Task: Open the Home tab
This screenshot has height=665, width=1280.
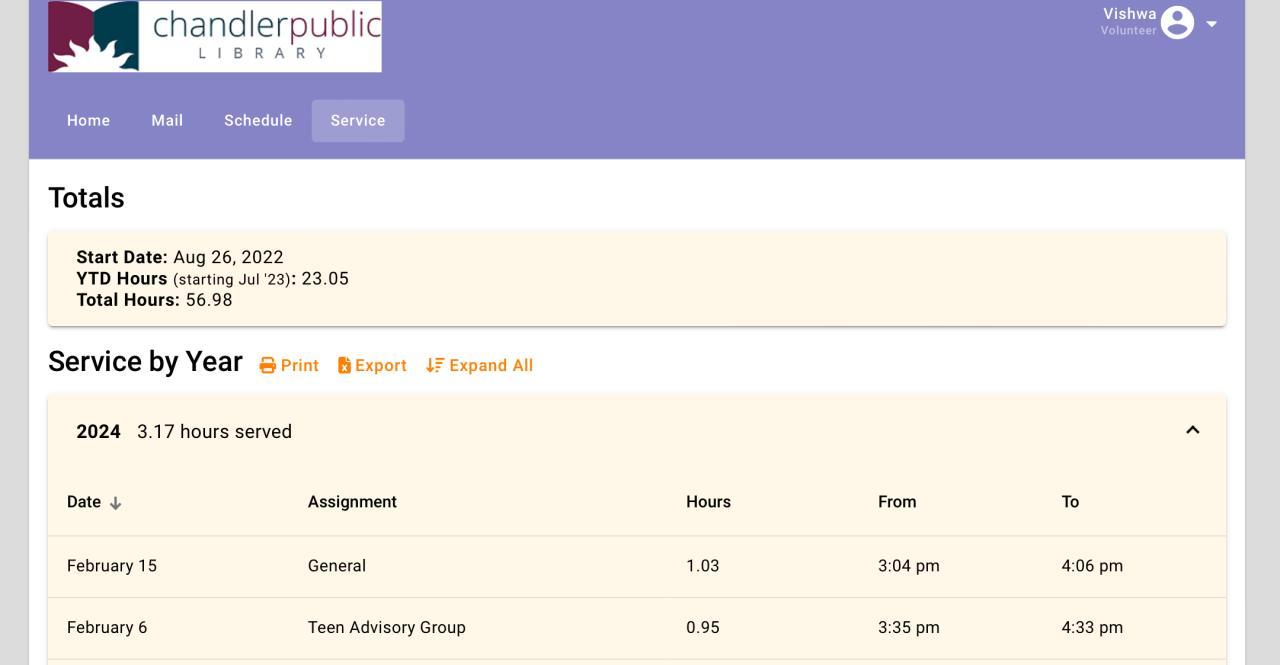Action: pyautogui.click(x=88, y=121)
